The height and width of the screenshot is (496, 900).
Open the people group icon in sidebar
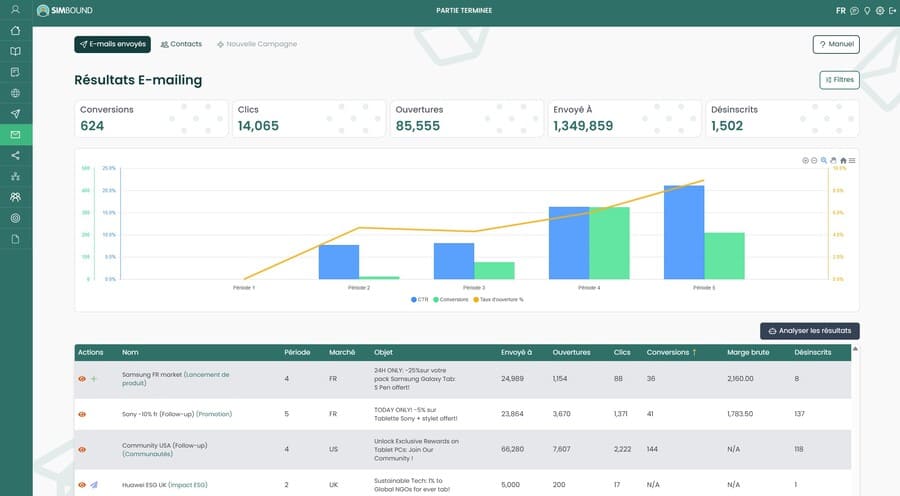(15, 197)
